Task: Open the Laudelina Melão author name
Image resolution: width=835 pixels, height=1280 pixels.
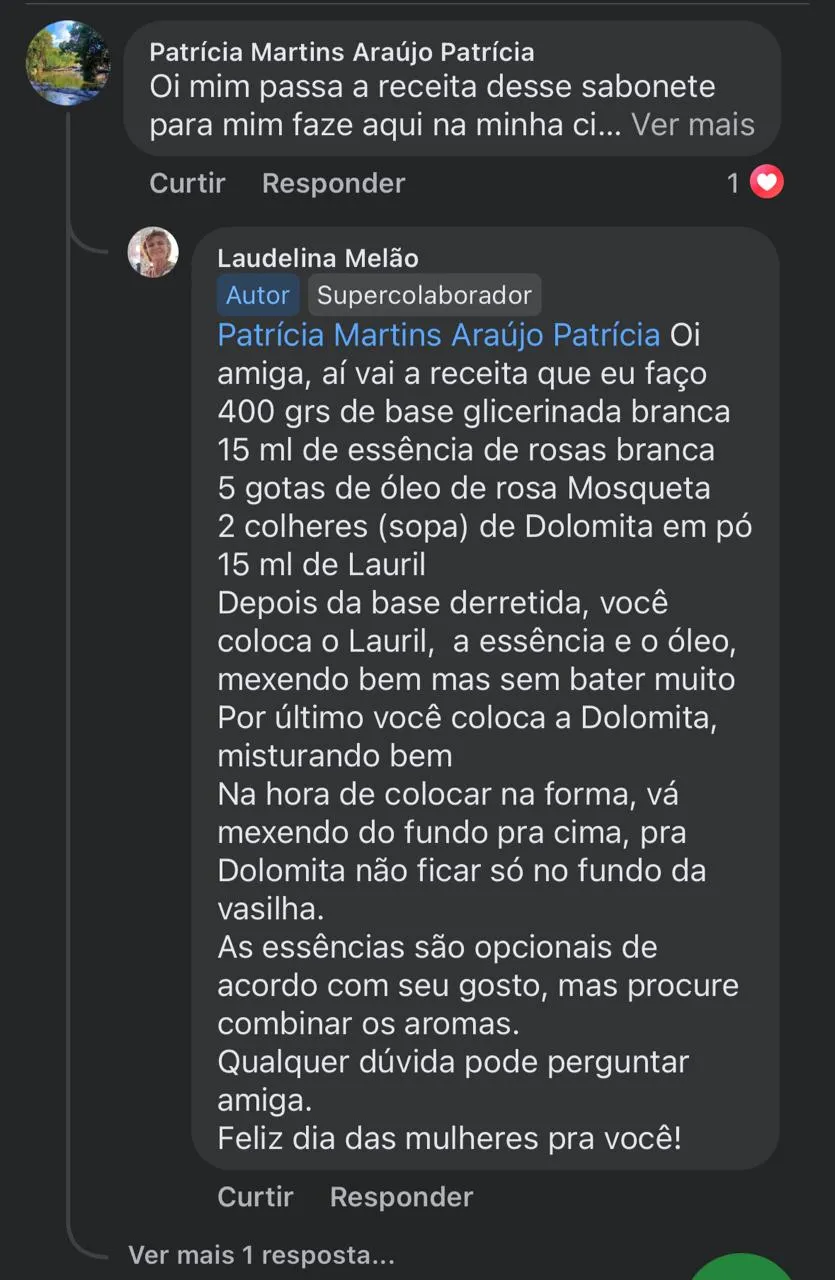Action: pos(317,258)
